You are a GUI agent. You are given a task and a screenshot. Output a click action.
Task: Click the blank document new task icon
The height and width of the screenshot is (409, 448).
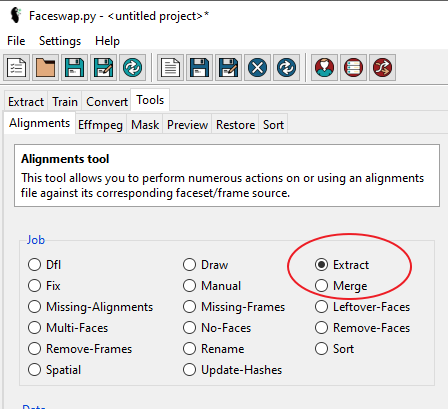click(x=170, y=68)
